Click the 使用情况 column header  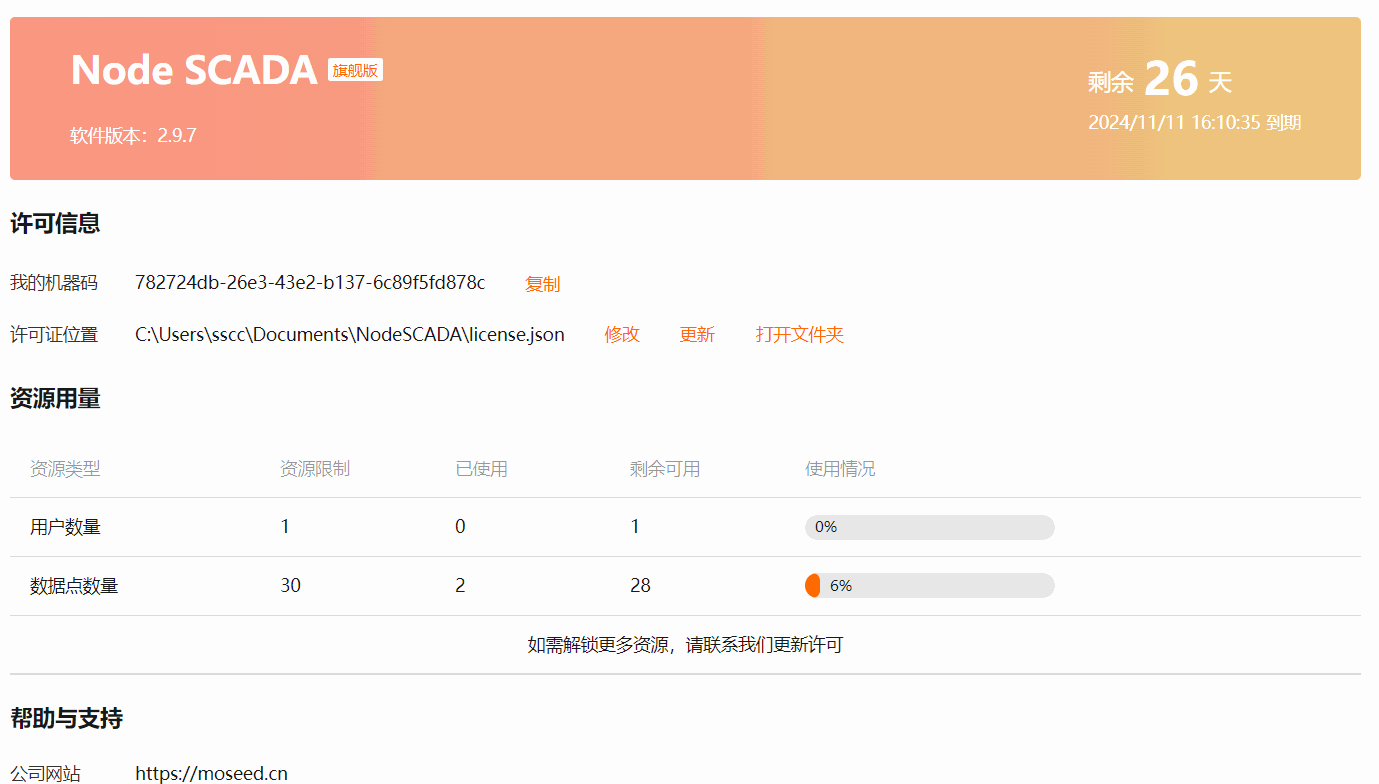pos(840,469)
